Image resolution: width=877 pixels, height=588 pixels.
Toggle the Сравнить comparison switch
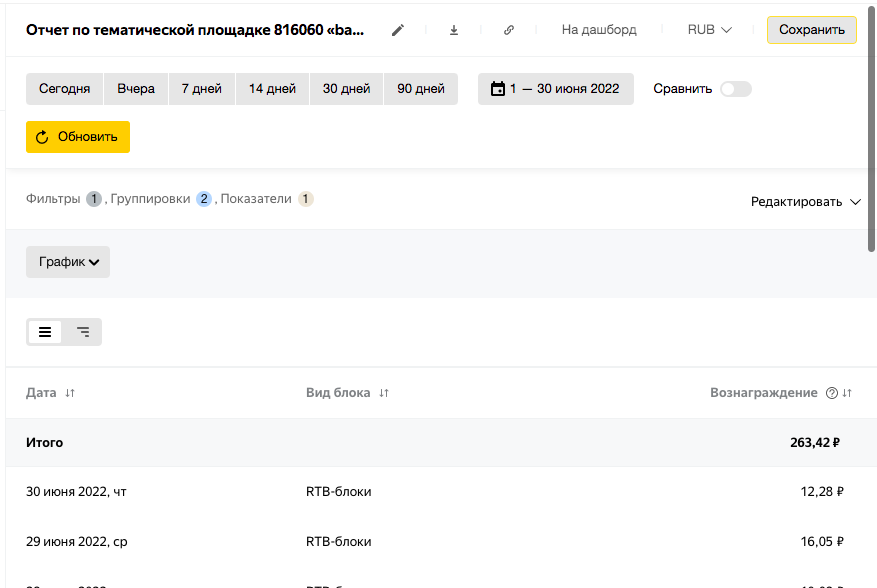[735, 89]
